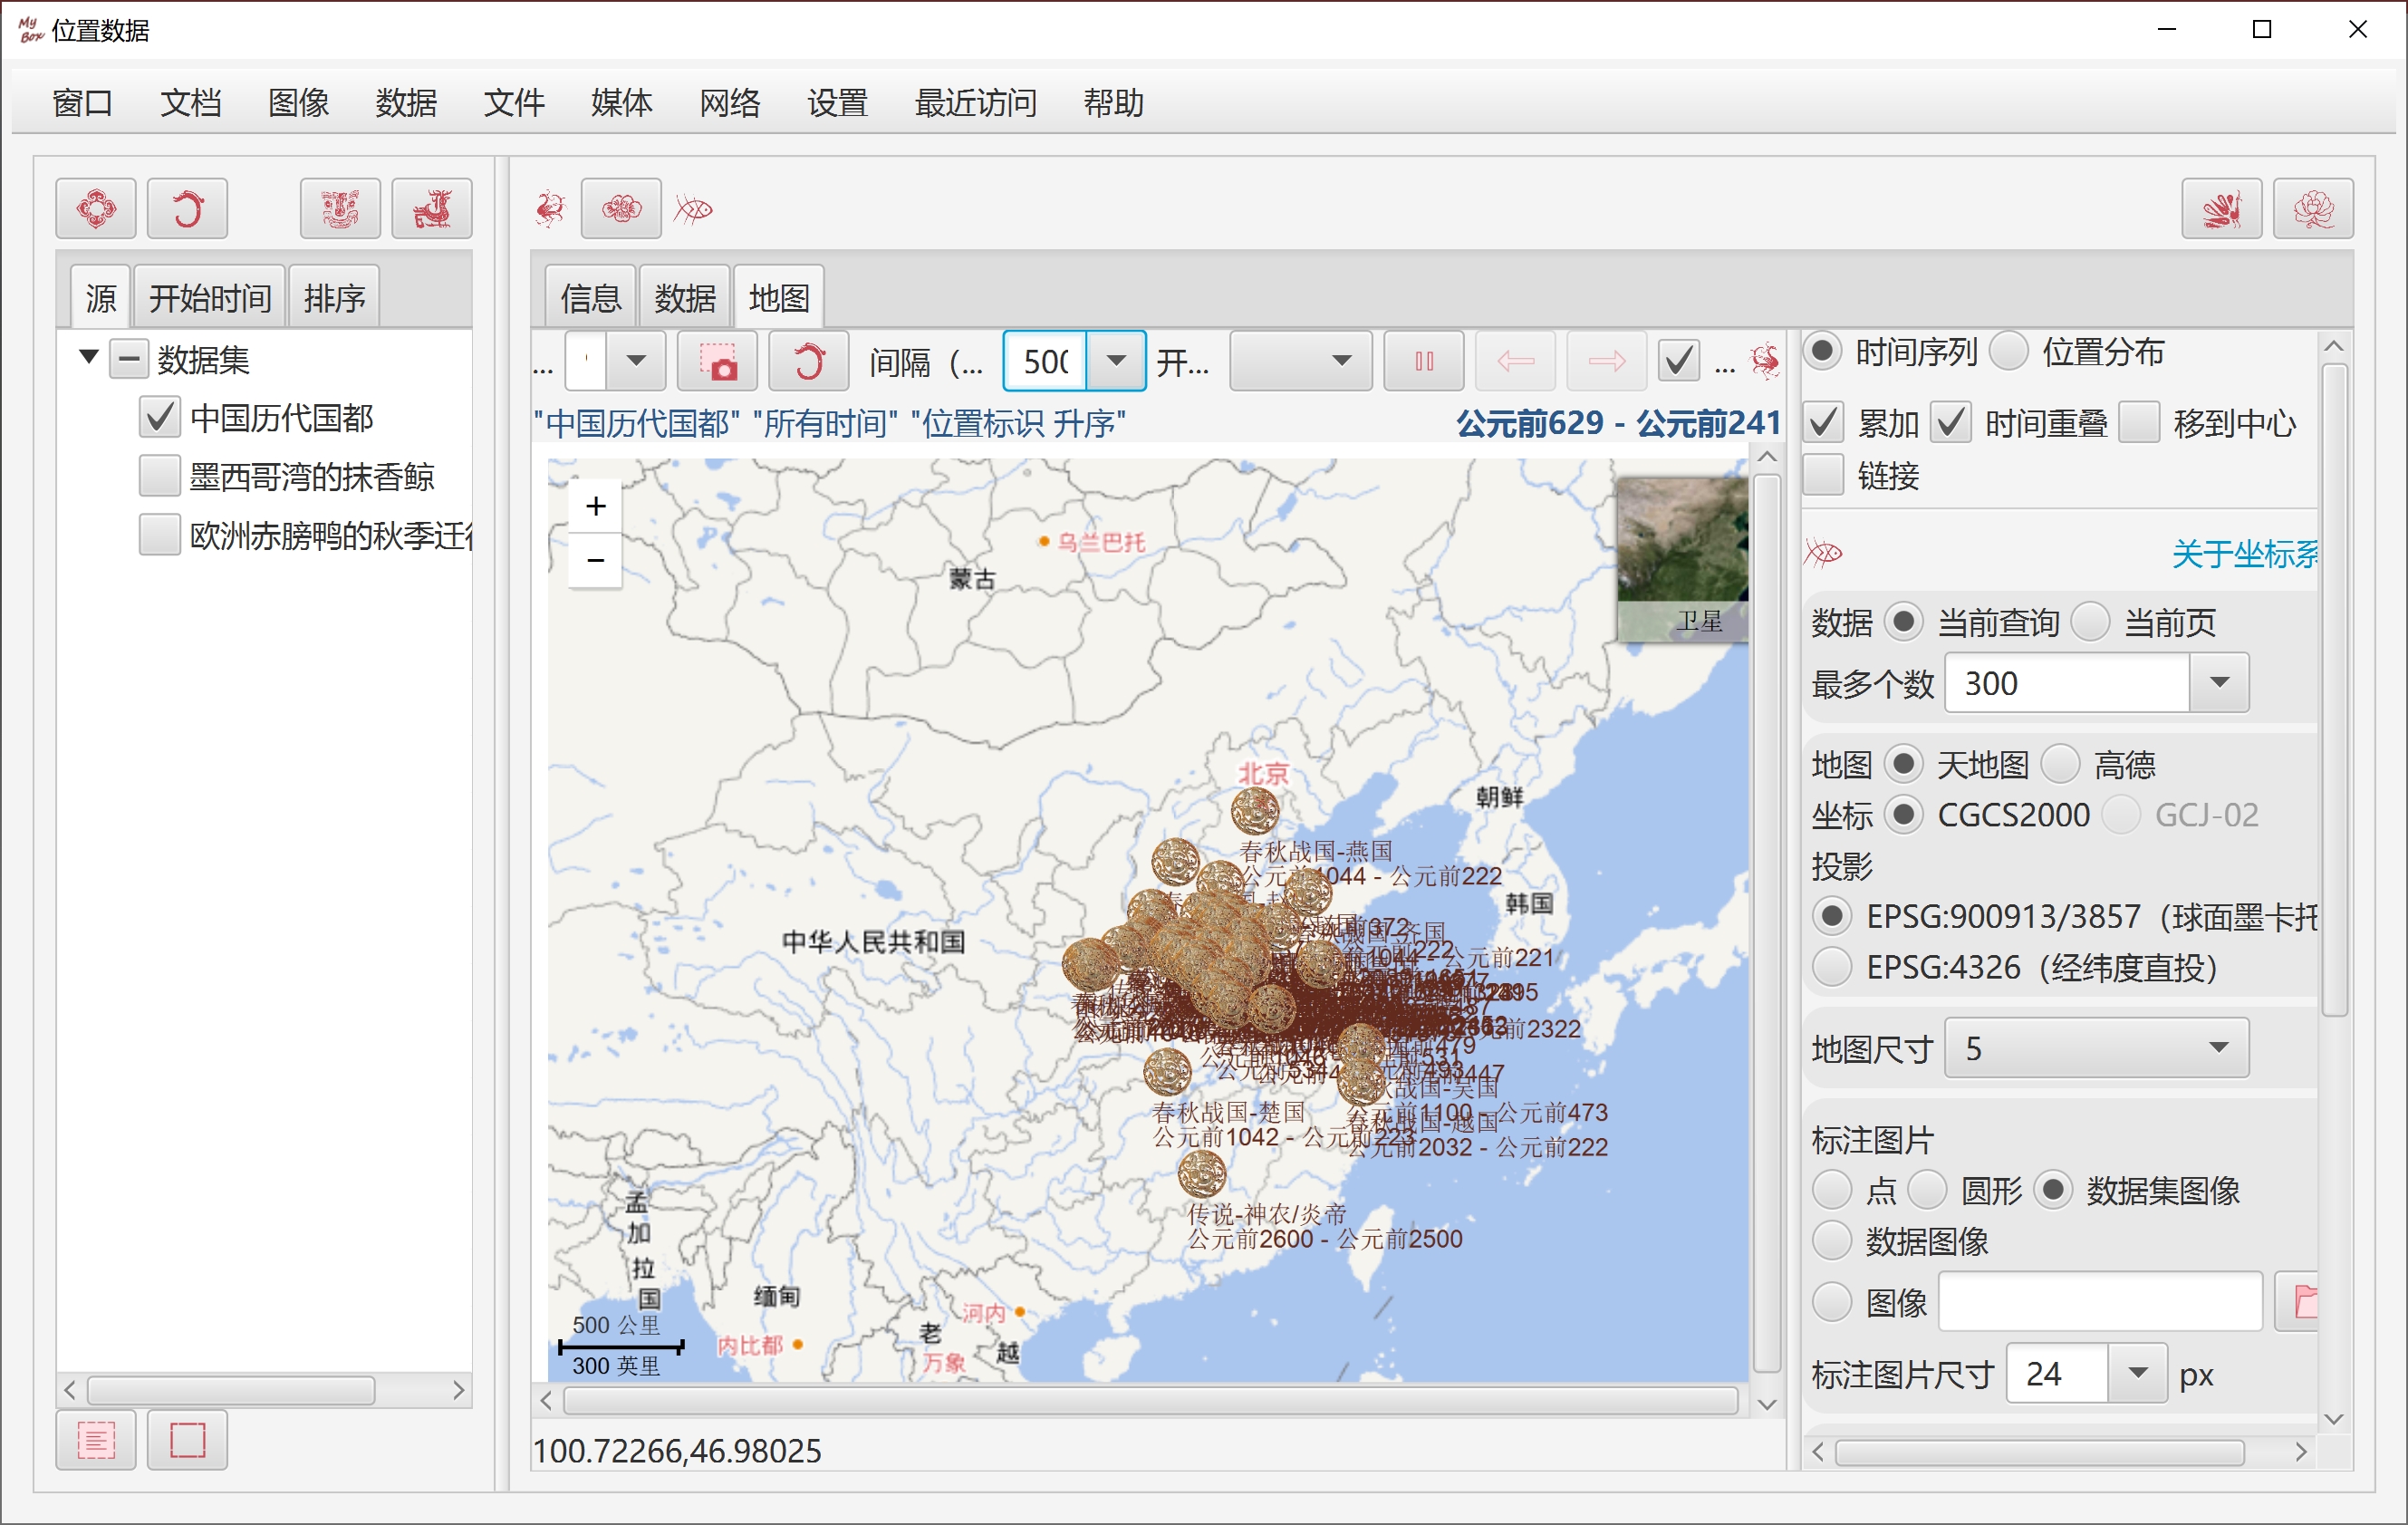
Task: Zoom in on the map
Action: pyautogui.click(x=596, y=506)
